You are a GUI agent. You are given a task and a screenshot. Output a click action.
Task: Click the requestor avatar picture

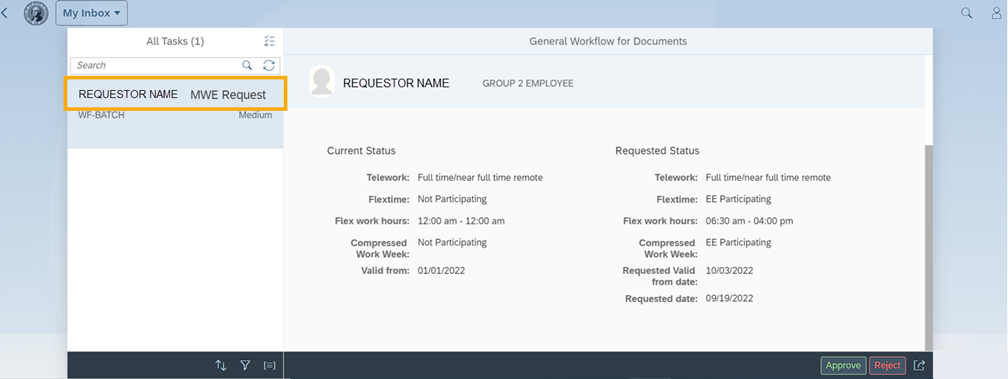[321, 82]
